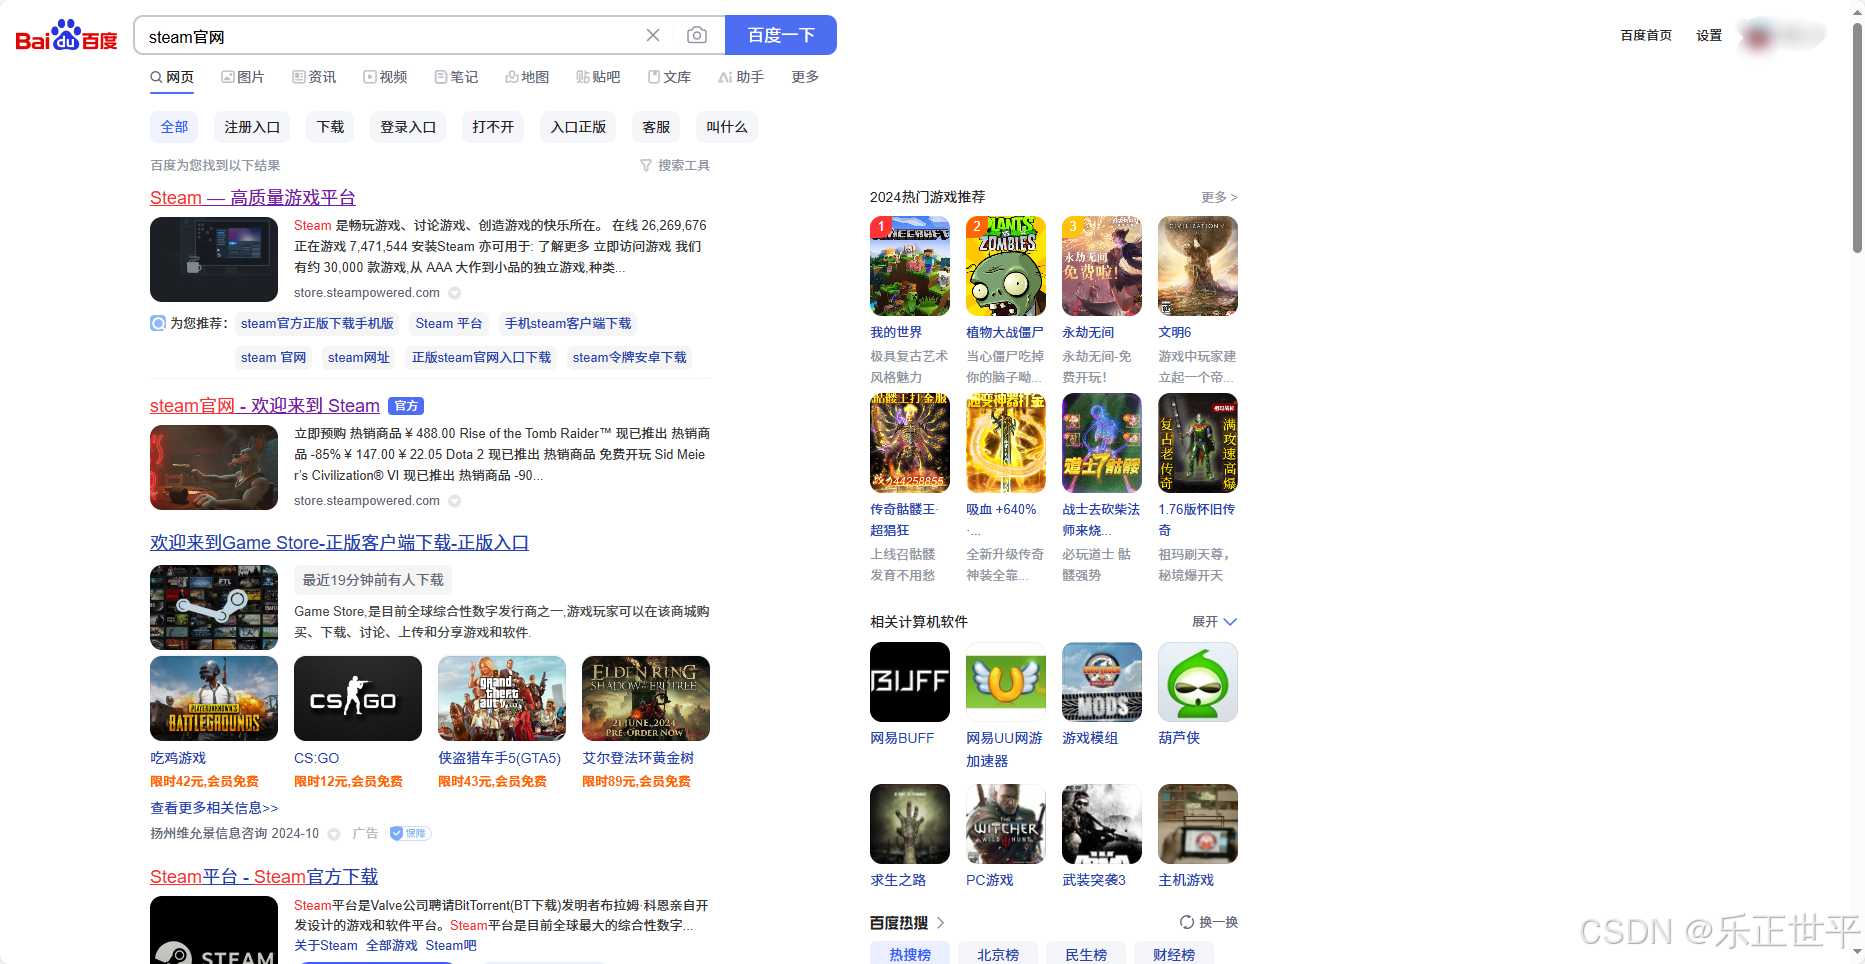Select the 客服 filter chip
Image resolution: width=1865 pixels, height=964 pixels.
tap(656, 127)
